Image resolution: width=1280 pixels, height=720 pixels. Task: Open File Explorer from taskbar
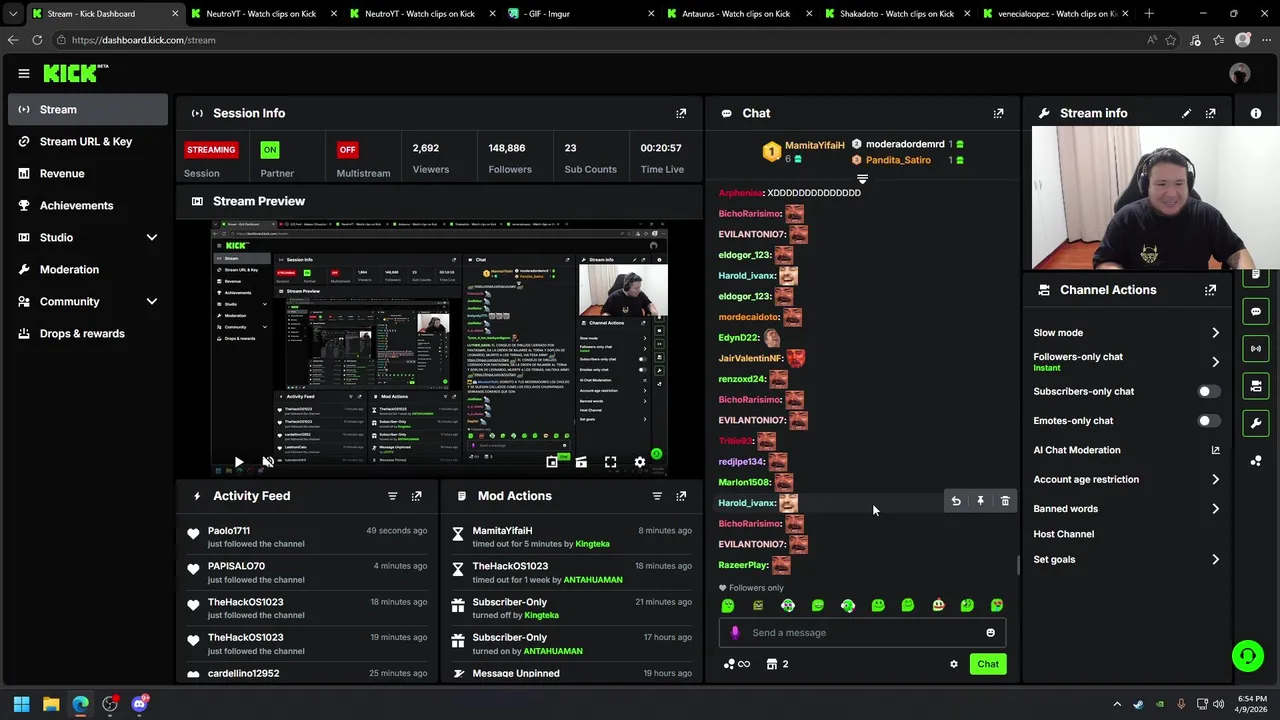coord(51,704)
